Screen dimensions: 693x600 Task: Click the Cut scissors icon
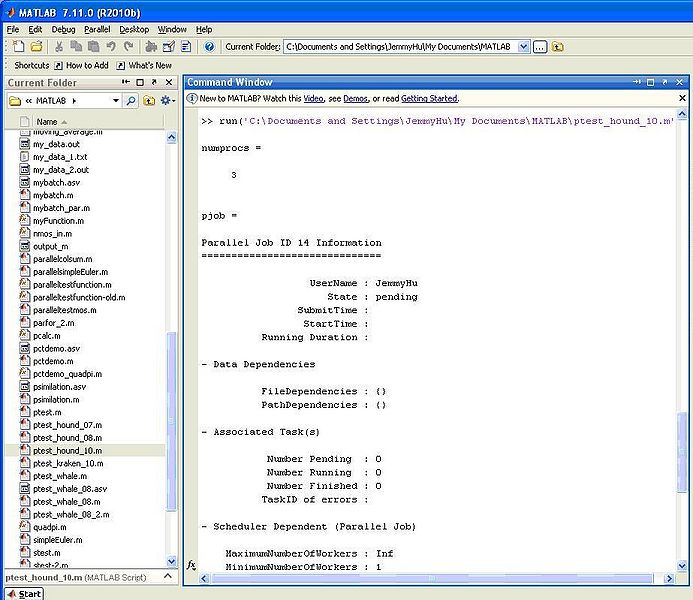tap(59, 46)
